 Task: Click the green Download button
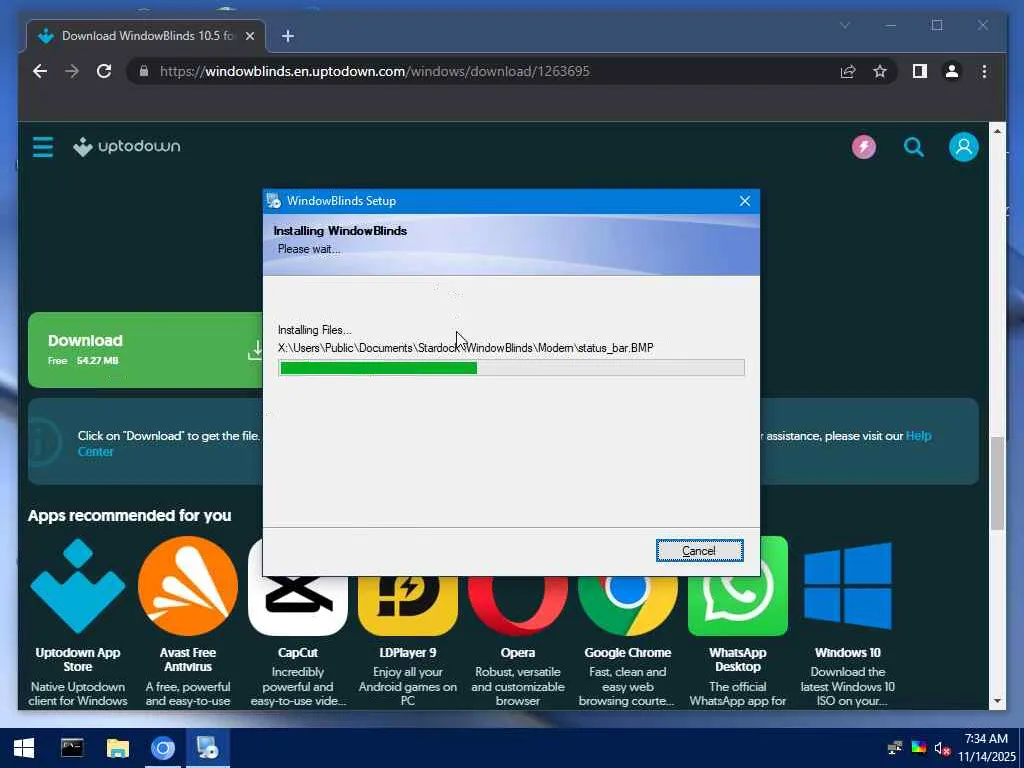tap(145, 350)
